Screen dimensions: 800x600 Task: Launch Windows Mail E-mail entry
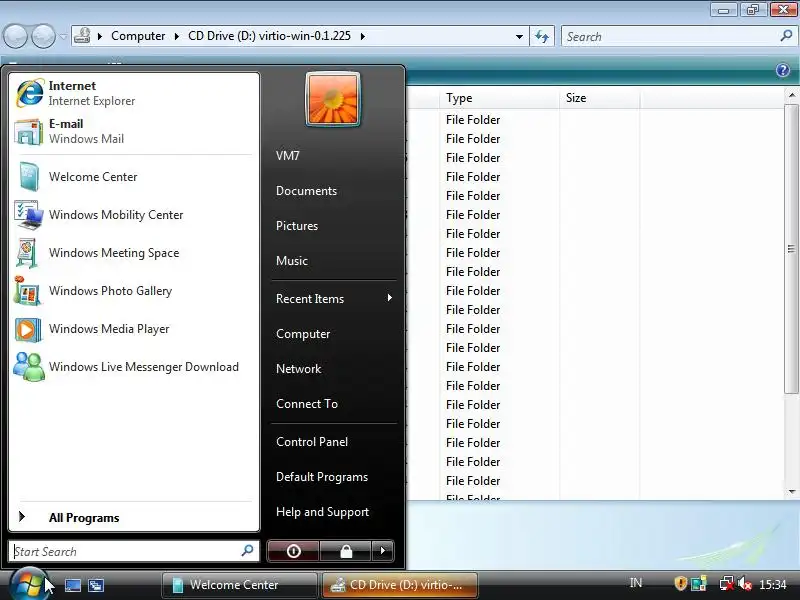click(134, 131)
